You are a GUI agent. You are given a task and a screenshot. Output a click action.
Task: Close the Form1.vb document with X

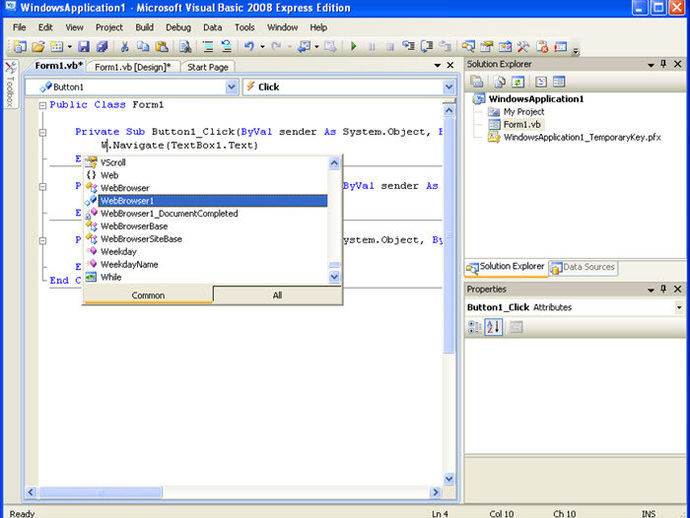click(x=450, y=66)
